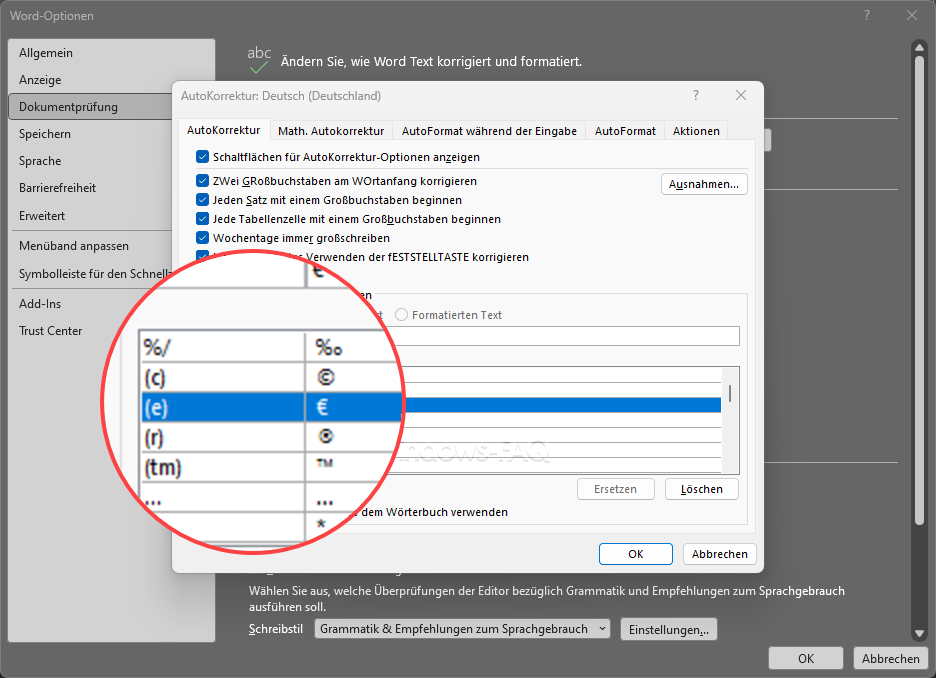Click OK in the Word-Optionen window
This screenshot has width=936, height=678.
coord(806,658)
